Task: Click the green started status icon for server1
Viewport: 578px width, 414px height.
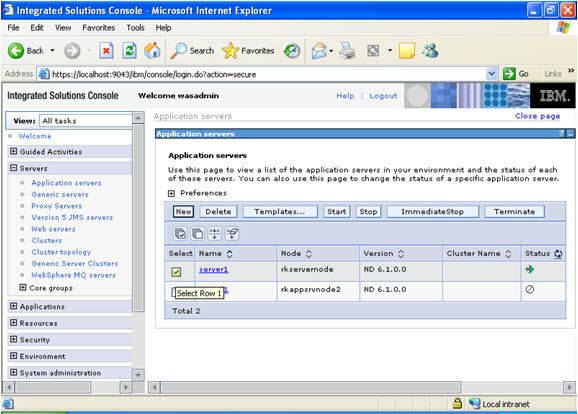Action: coord(530,269)
